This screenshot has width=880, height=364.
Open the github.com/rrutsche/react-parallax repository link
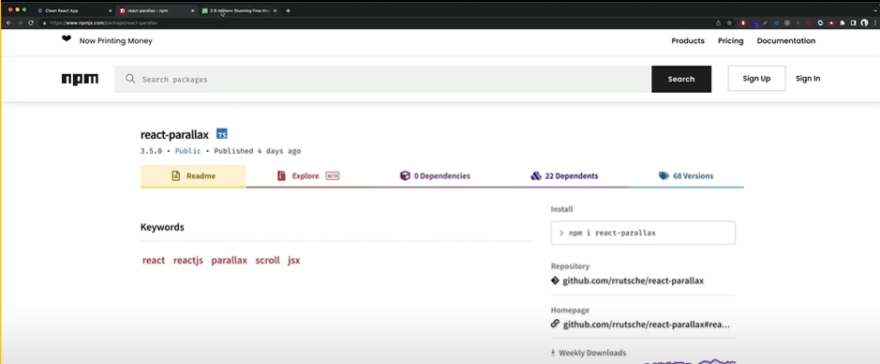[x=633, y=280]
